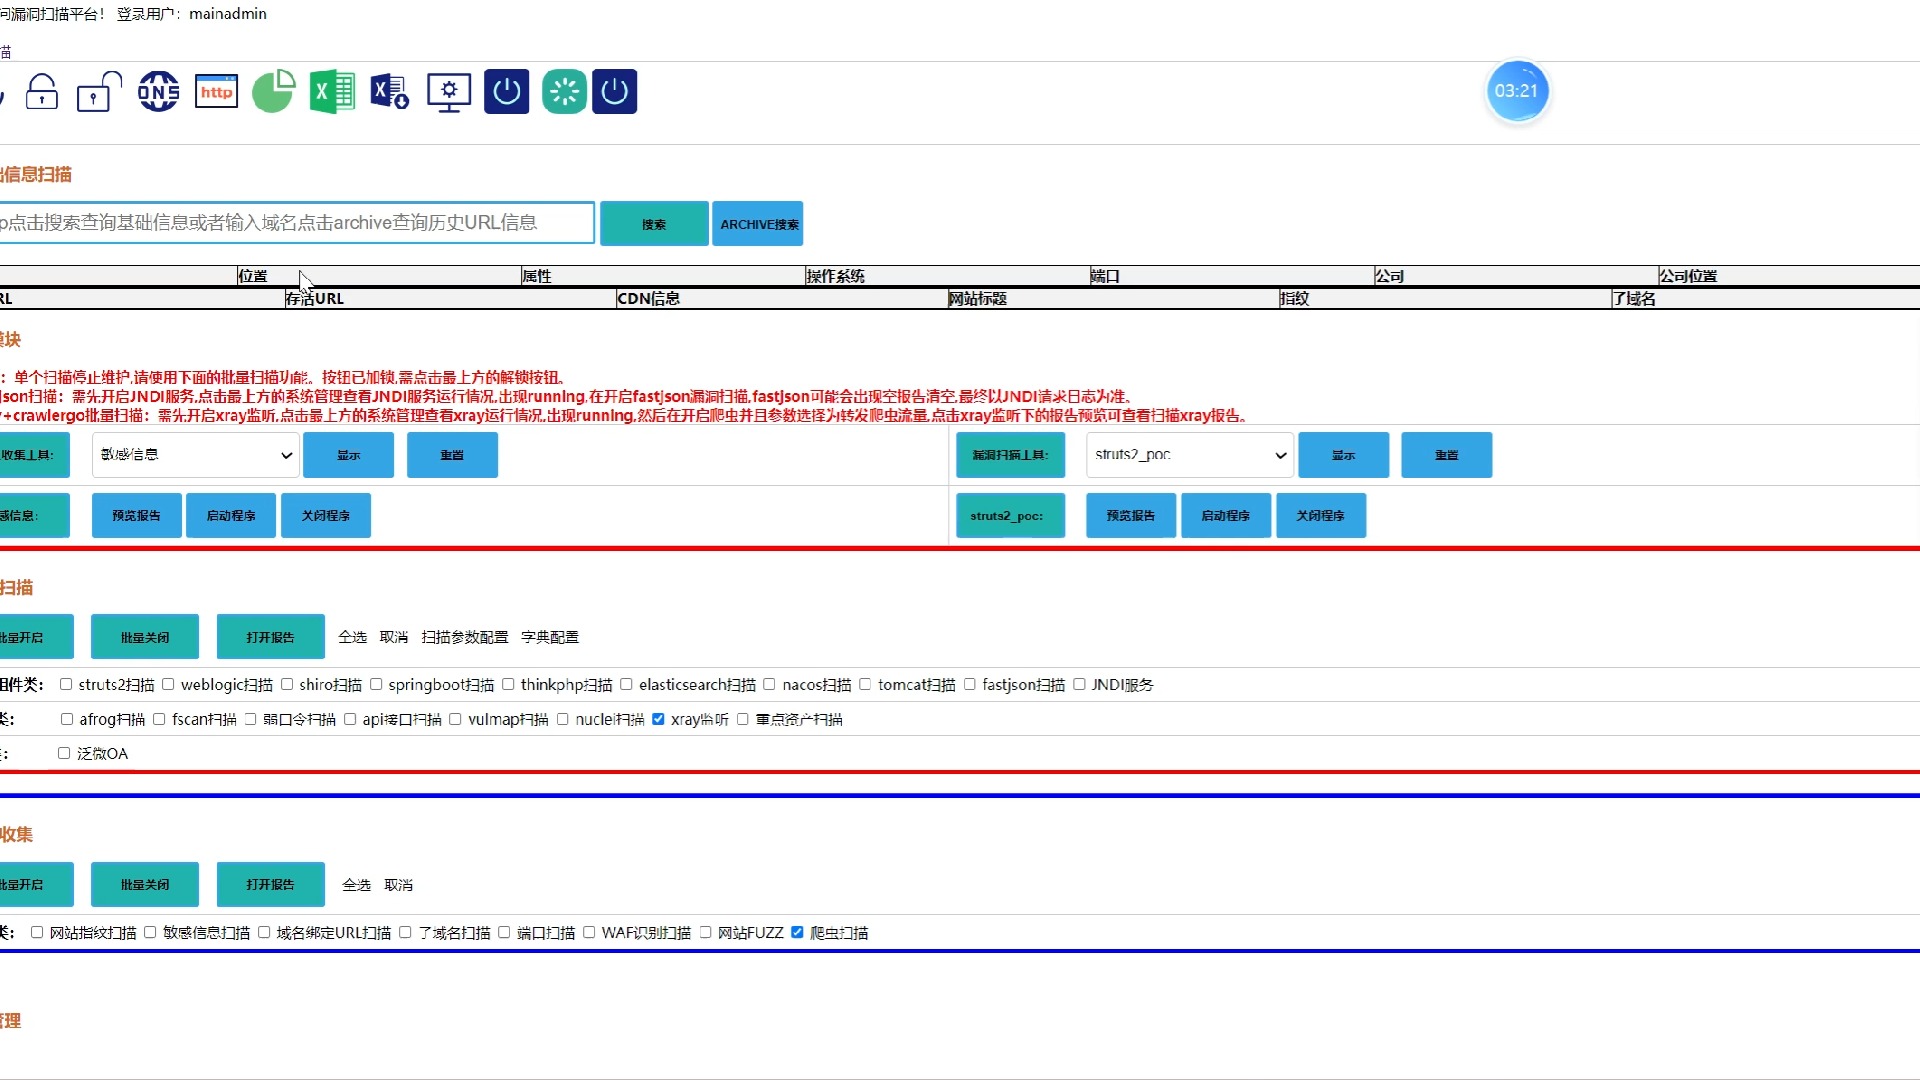The width and height of the screenshot is (1920, 1080).
Task: Tick the 端口扫描 checkbox
Action: pyautogui.click(x=504, y=933)
